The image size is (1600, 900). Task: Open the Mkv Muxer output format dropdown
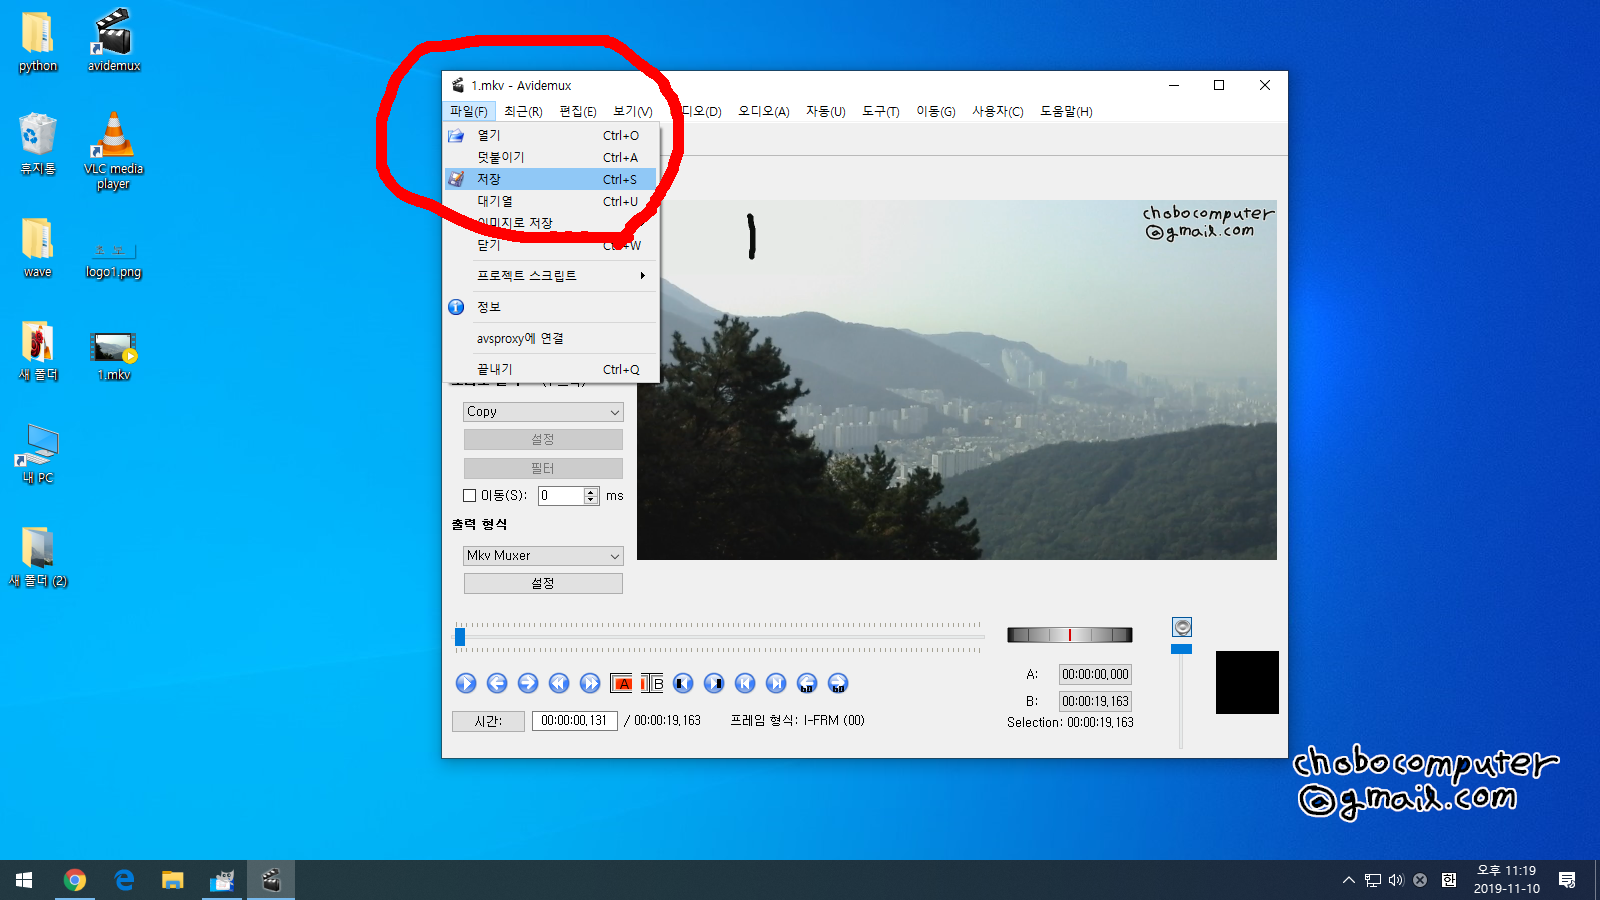pyautogui.click(x=543, y=556)
